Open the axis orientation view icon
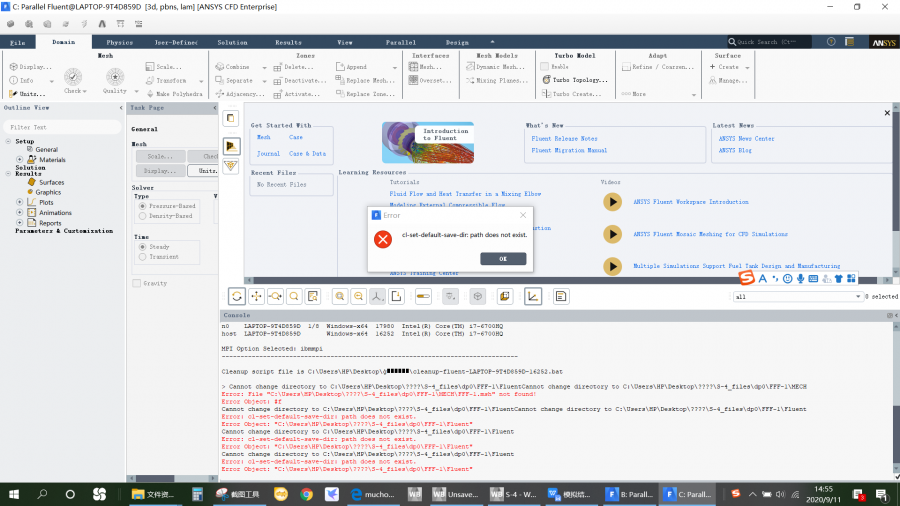This screenshot has width=900, height=506. click(377, 297)
